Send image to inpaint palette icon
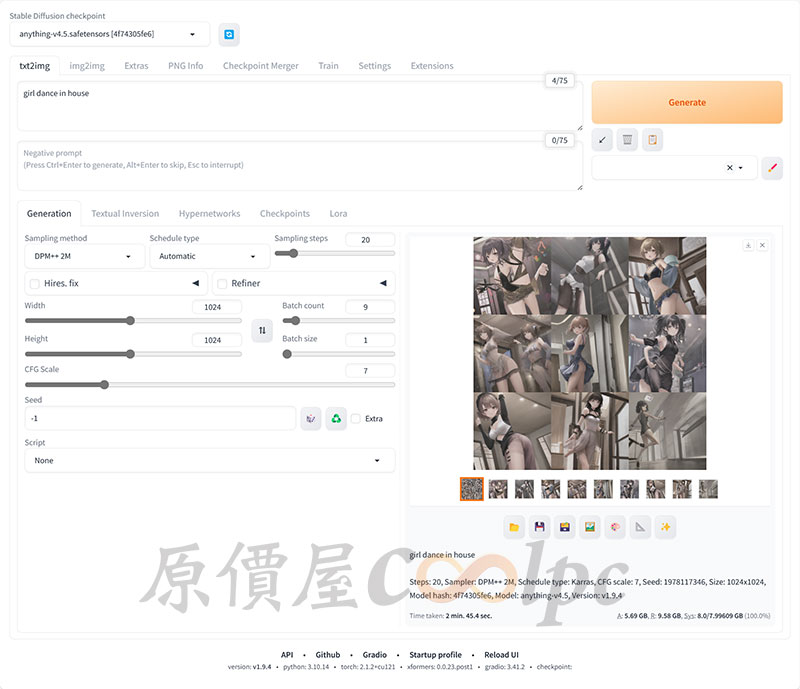The width and height of the screenshot is (800, 689). (615, 527)
